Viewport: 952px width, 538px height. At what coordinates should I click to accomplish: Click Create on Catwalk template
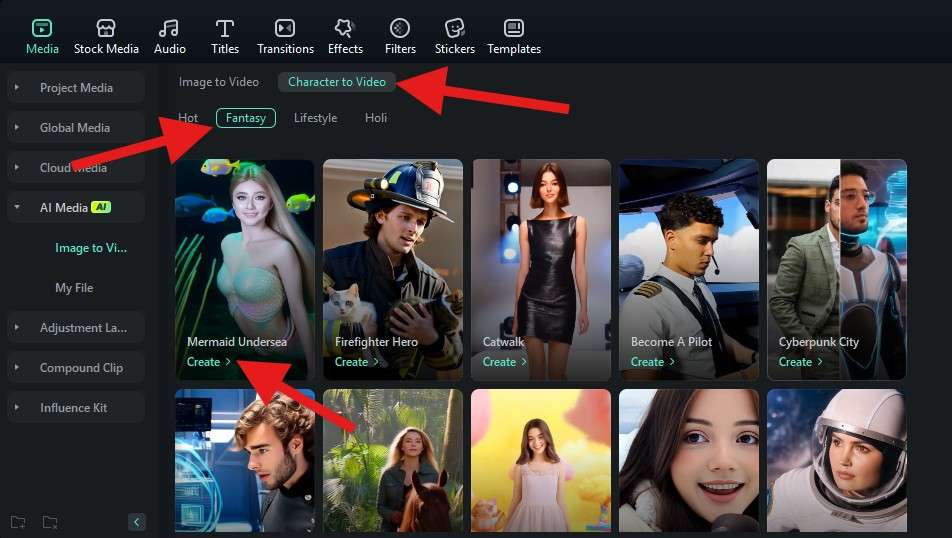(x=504, y=362)
